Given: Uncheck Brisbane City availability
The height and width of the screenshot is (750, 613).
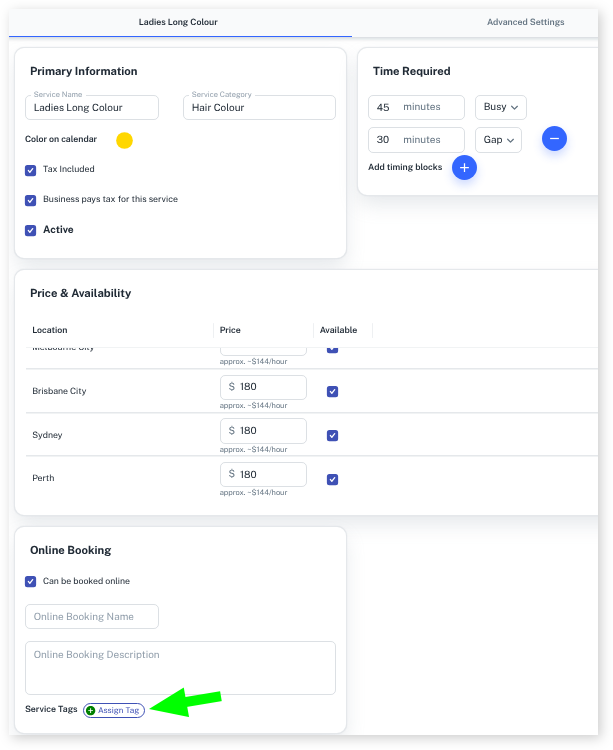Looking at the screenshot, I should pyautogui.click(x=333, y=392).
